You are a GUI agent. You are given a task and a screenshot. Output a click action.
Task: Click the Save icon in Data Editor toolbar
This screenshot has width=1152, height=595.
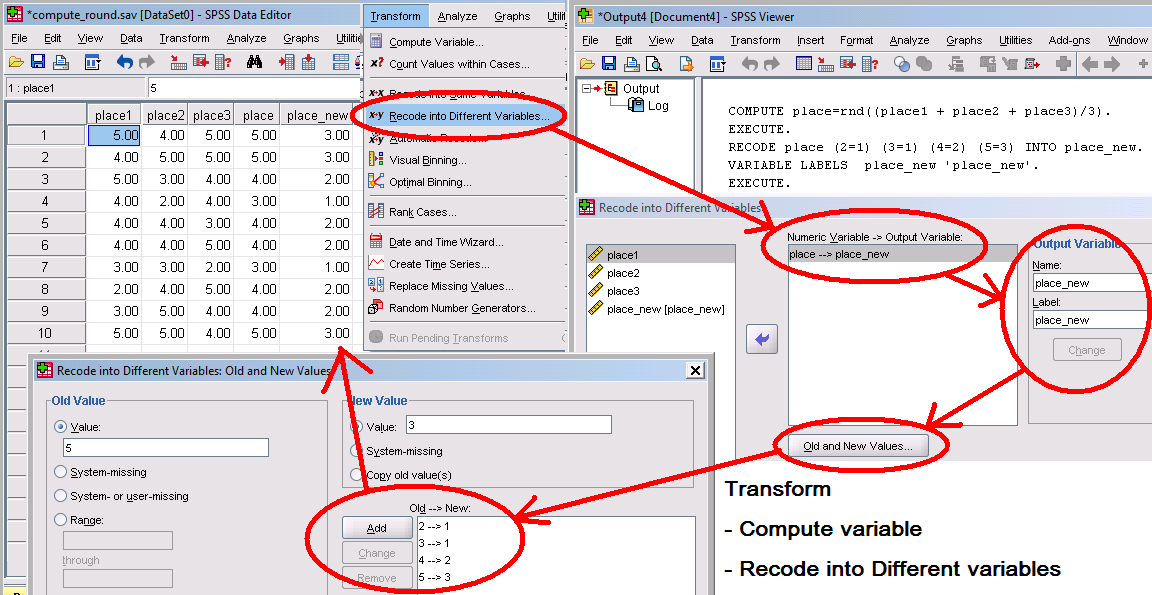tap(38, 62)
